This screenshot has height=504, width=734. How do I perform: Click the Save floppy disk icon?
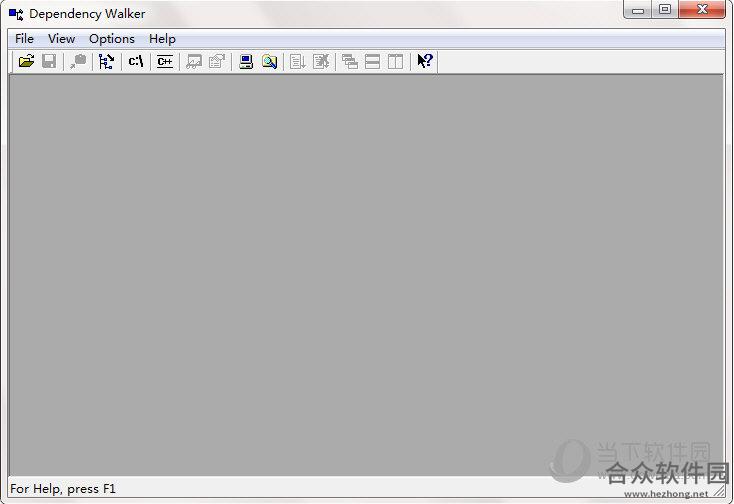[49, 61]
